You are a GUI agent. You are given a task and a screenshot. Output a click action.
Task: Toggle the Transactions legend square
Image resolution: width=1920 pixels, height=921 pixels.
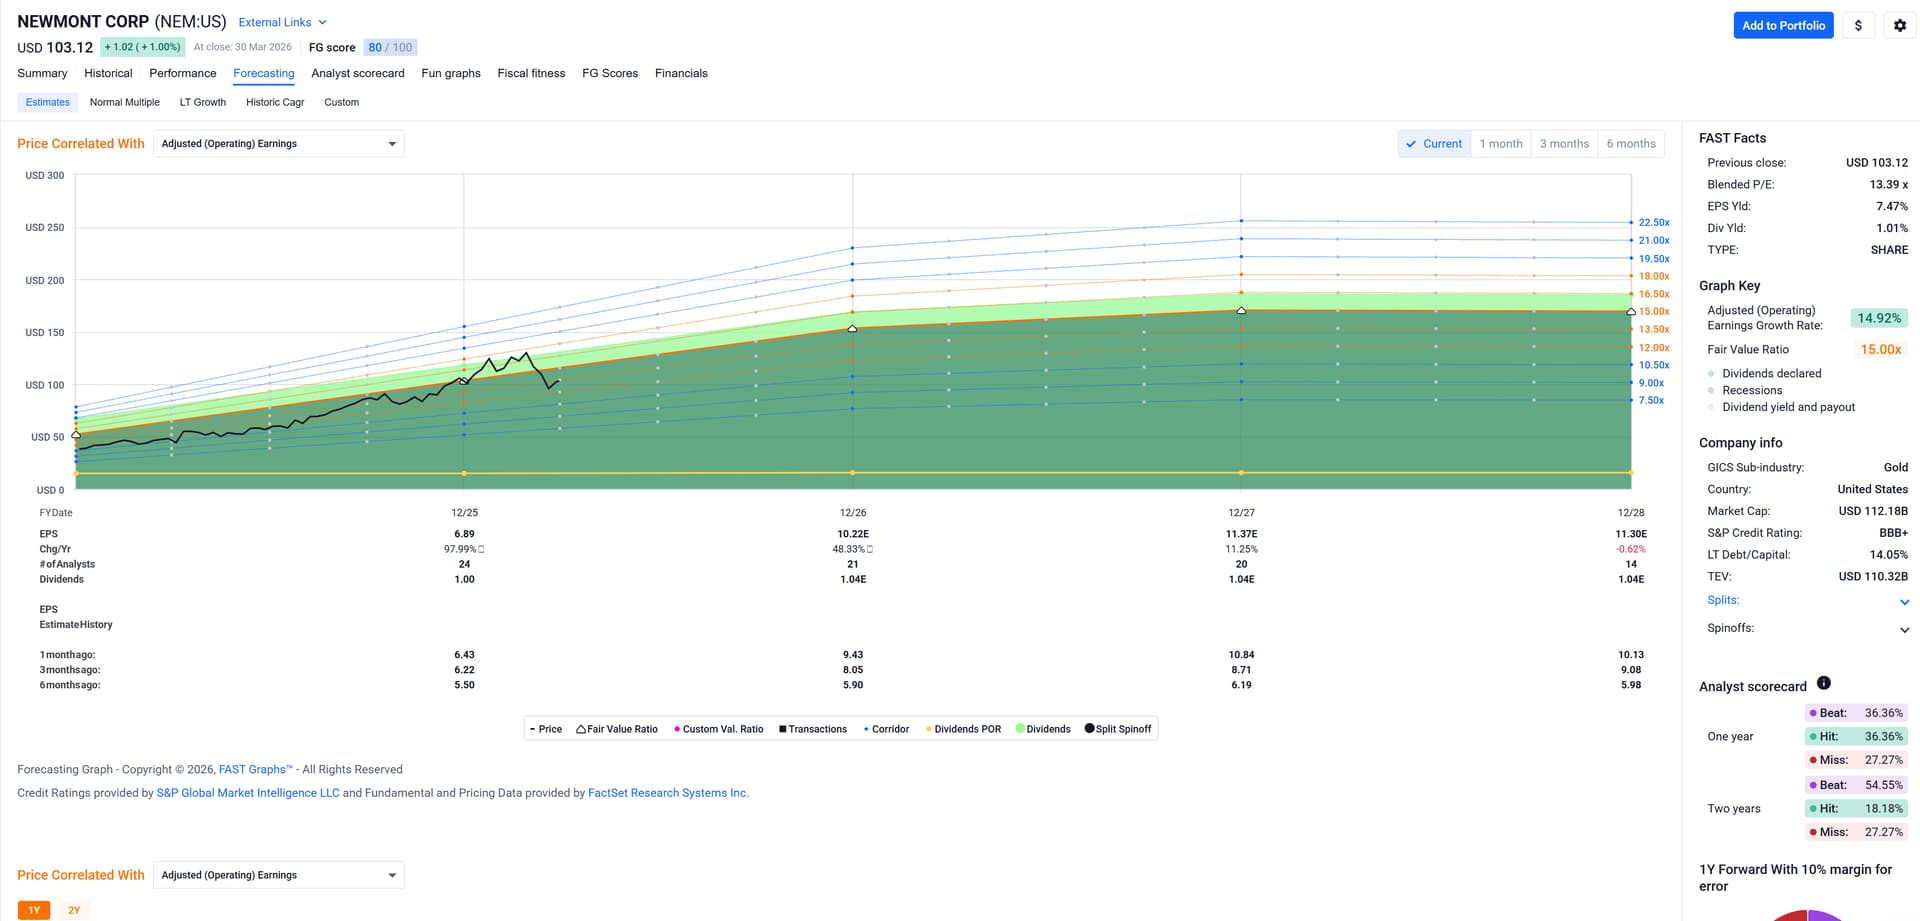(x=782, y=729)
